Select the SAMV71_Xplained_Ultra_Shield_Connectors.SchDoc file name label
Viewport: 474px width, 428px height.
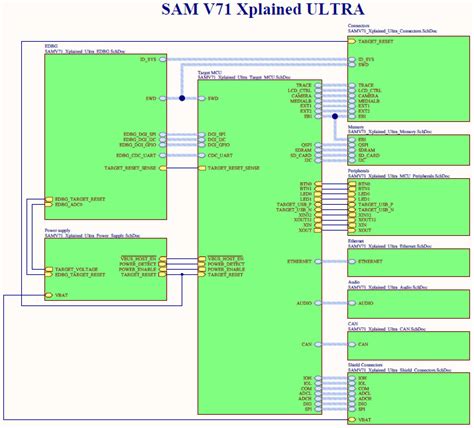(x=399, y=370)
